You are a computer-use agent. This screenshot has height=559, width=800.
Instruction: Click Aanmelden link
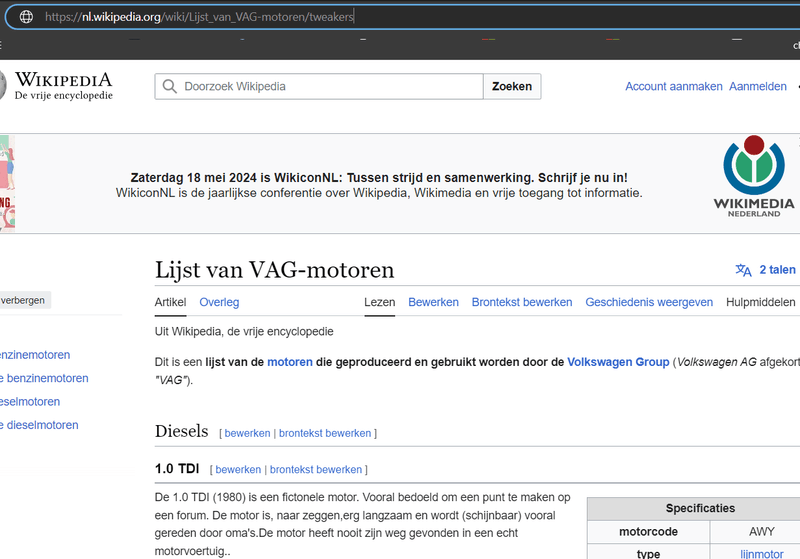[x=758, y=86]
